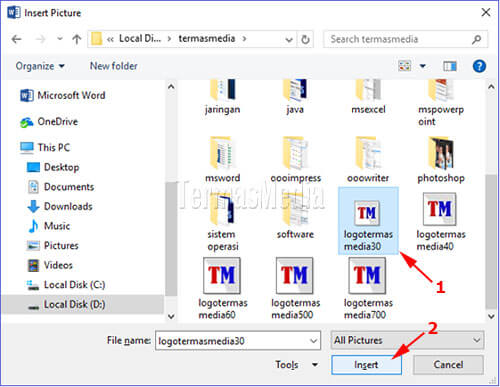
Task: Expand the File name dropdown arrow
Action: (313, 341)
